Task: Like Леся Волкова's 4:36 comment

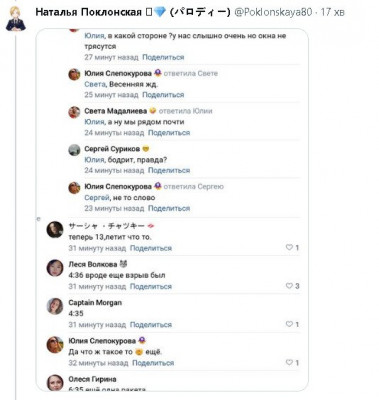Action: click(289, 286)
